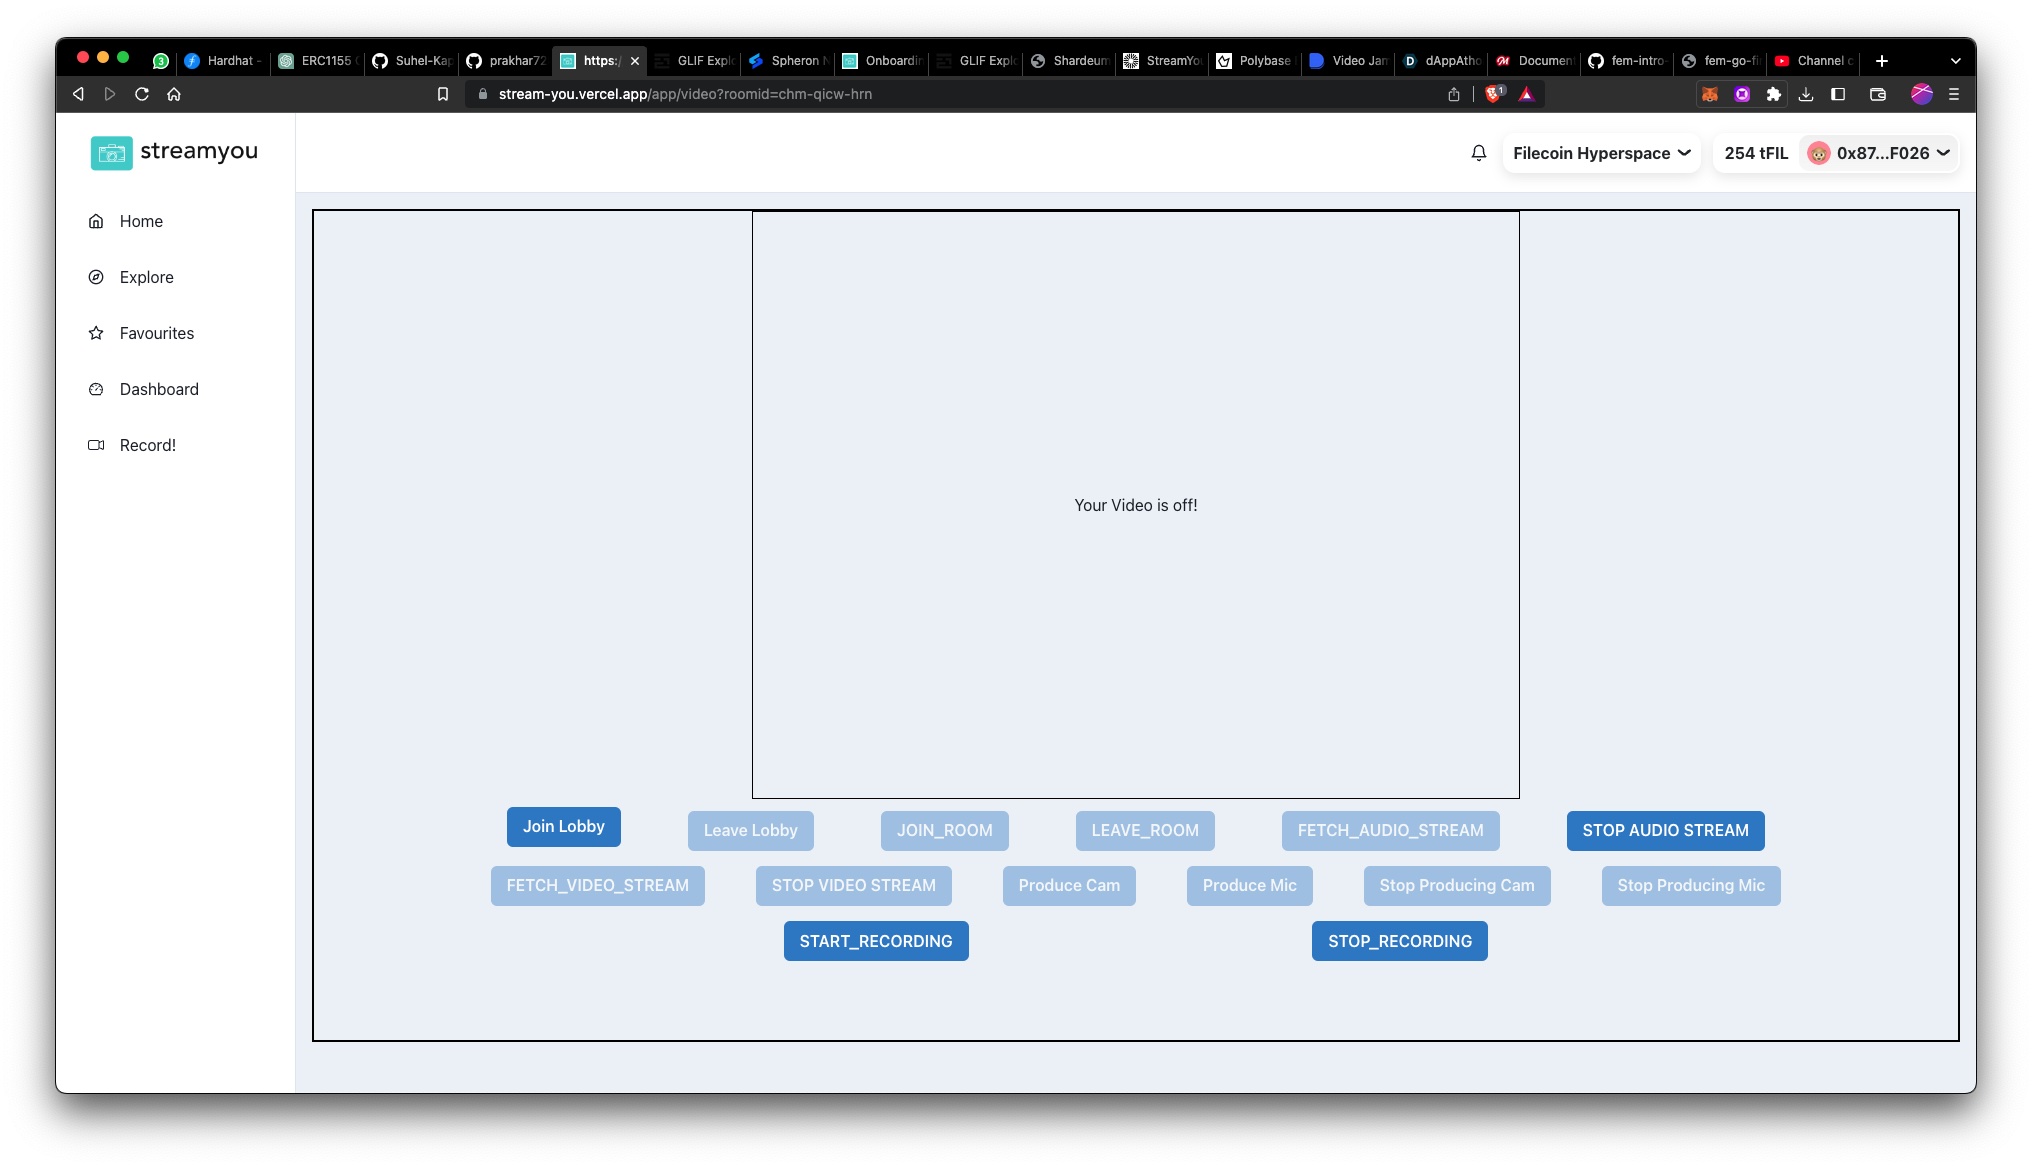Toggle audio with STOP AUDIO STREAM
Image resolution: width=2032 pixels, height=1167 pixels.
click(x=1665, y=830)
